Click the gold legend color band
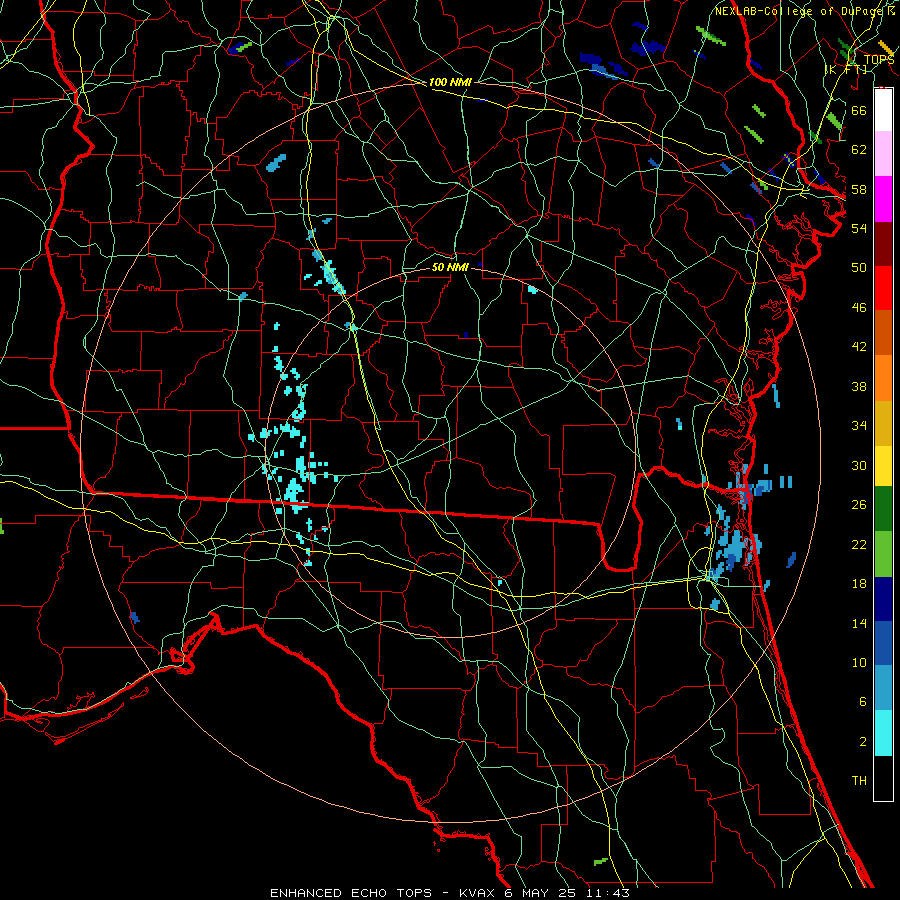The width and height of the screenshot is (900, 900). point(883,423)
